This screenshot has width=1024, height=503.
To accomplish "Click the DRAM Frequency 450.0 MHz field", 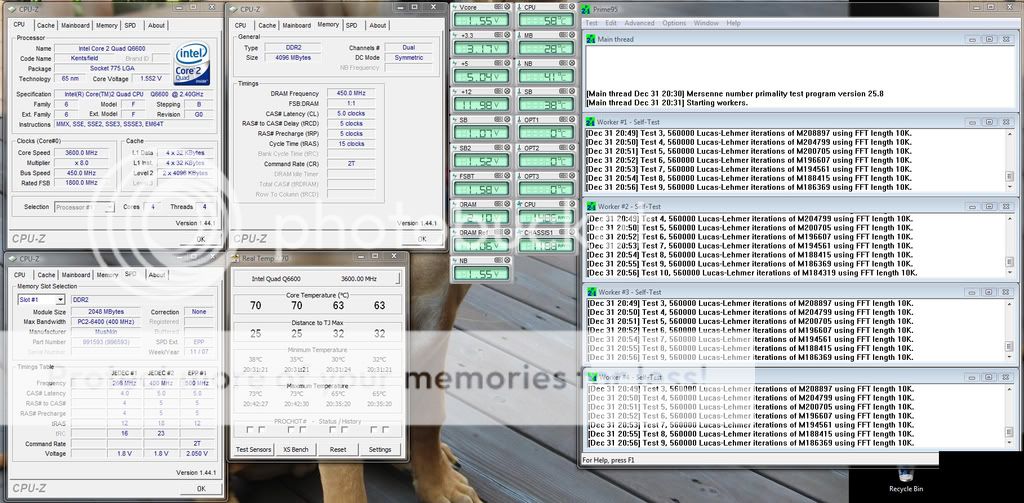I will (x=351, y=93).
